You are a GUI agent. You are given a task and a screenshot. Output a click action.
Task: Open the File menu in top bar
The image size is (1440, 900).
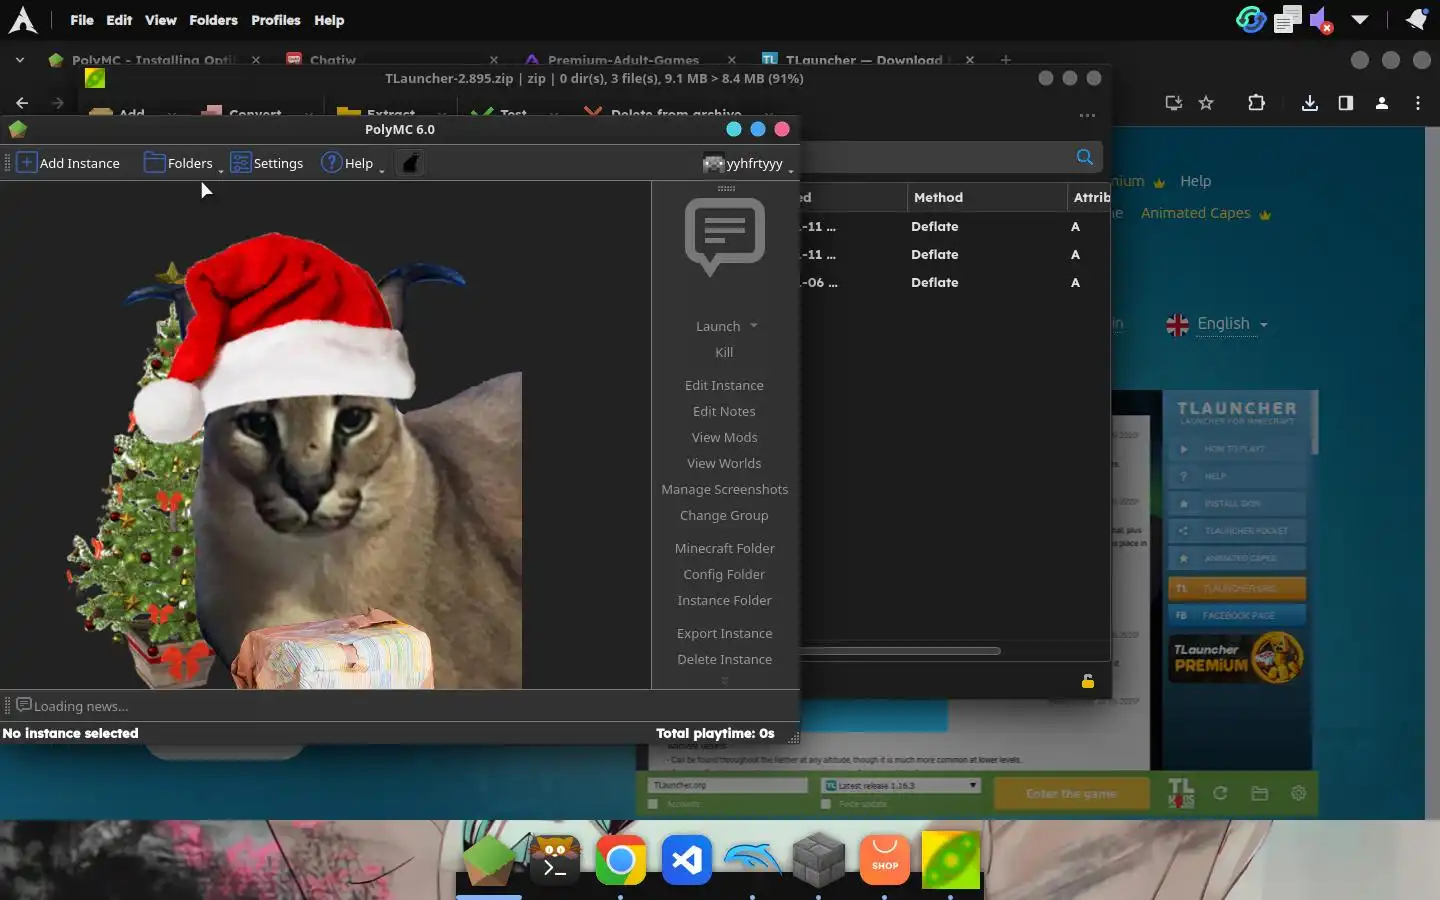coord(82,20)
